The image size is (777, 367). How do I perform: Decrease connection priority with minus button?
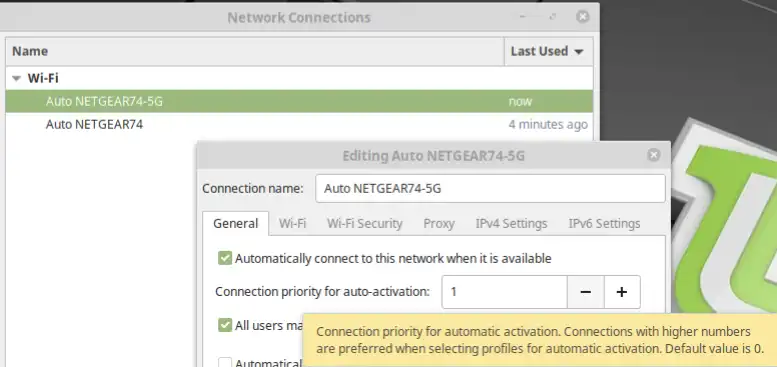pos(585,292)
